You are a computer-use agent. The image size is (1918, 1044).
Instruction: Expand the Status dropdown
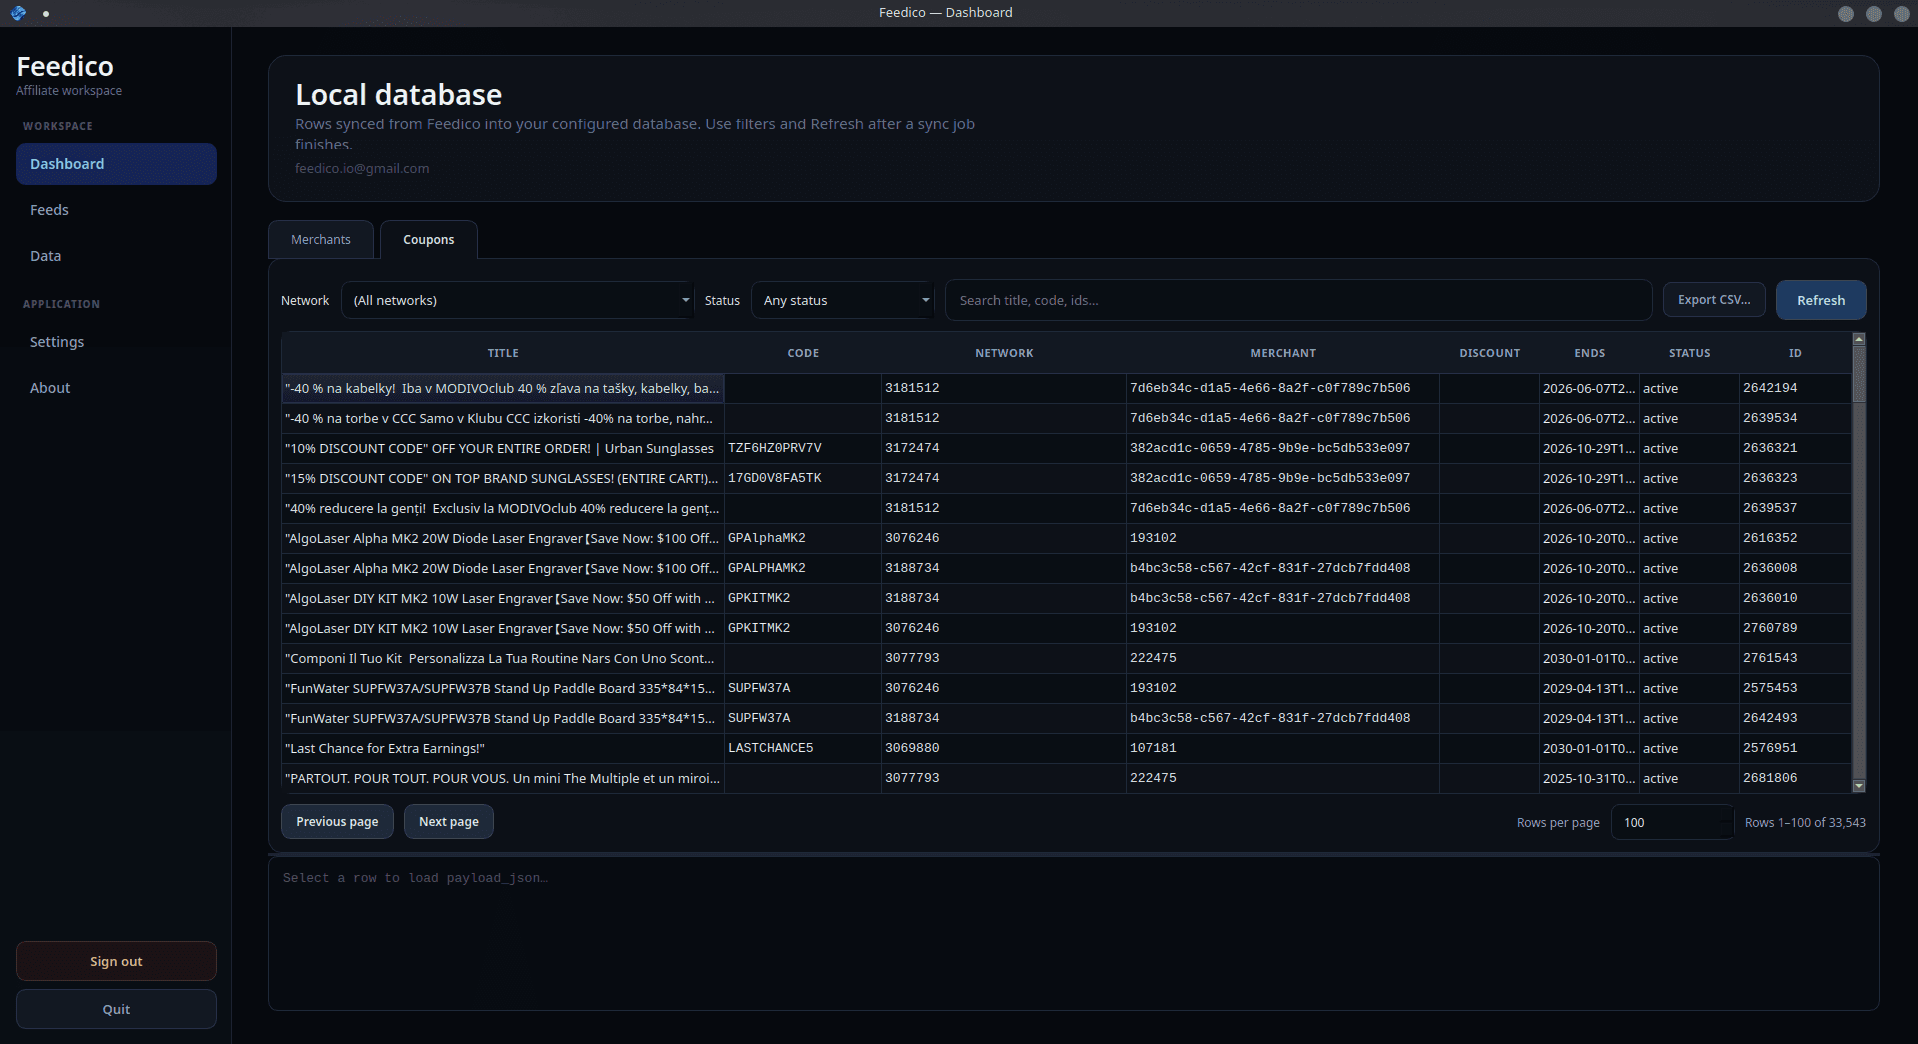(842, 300)
